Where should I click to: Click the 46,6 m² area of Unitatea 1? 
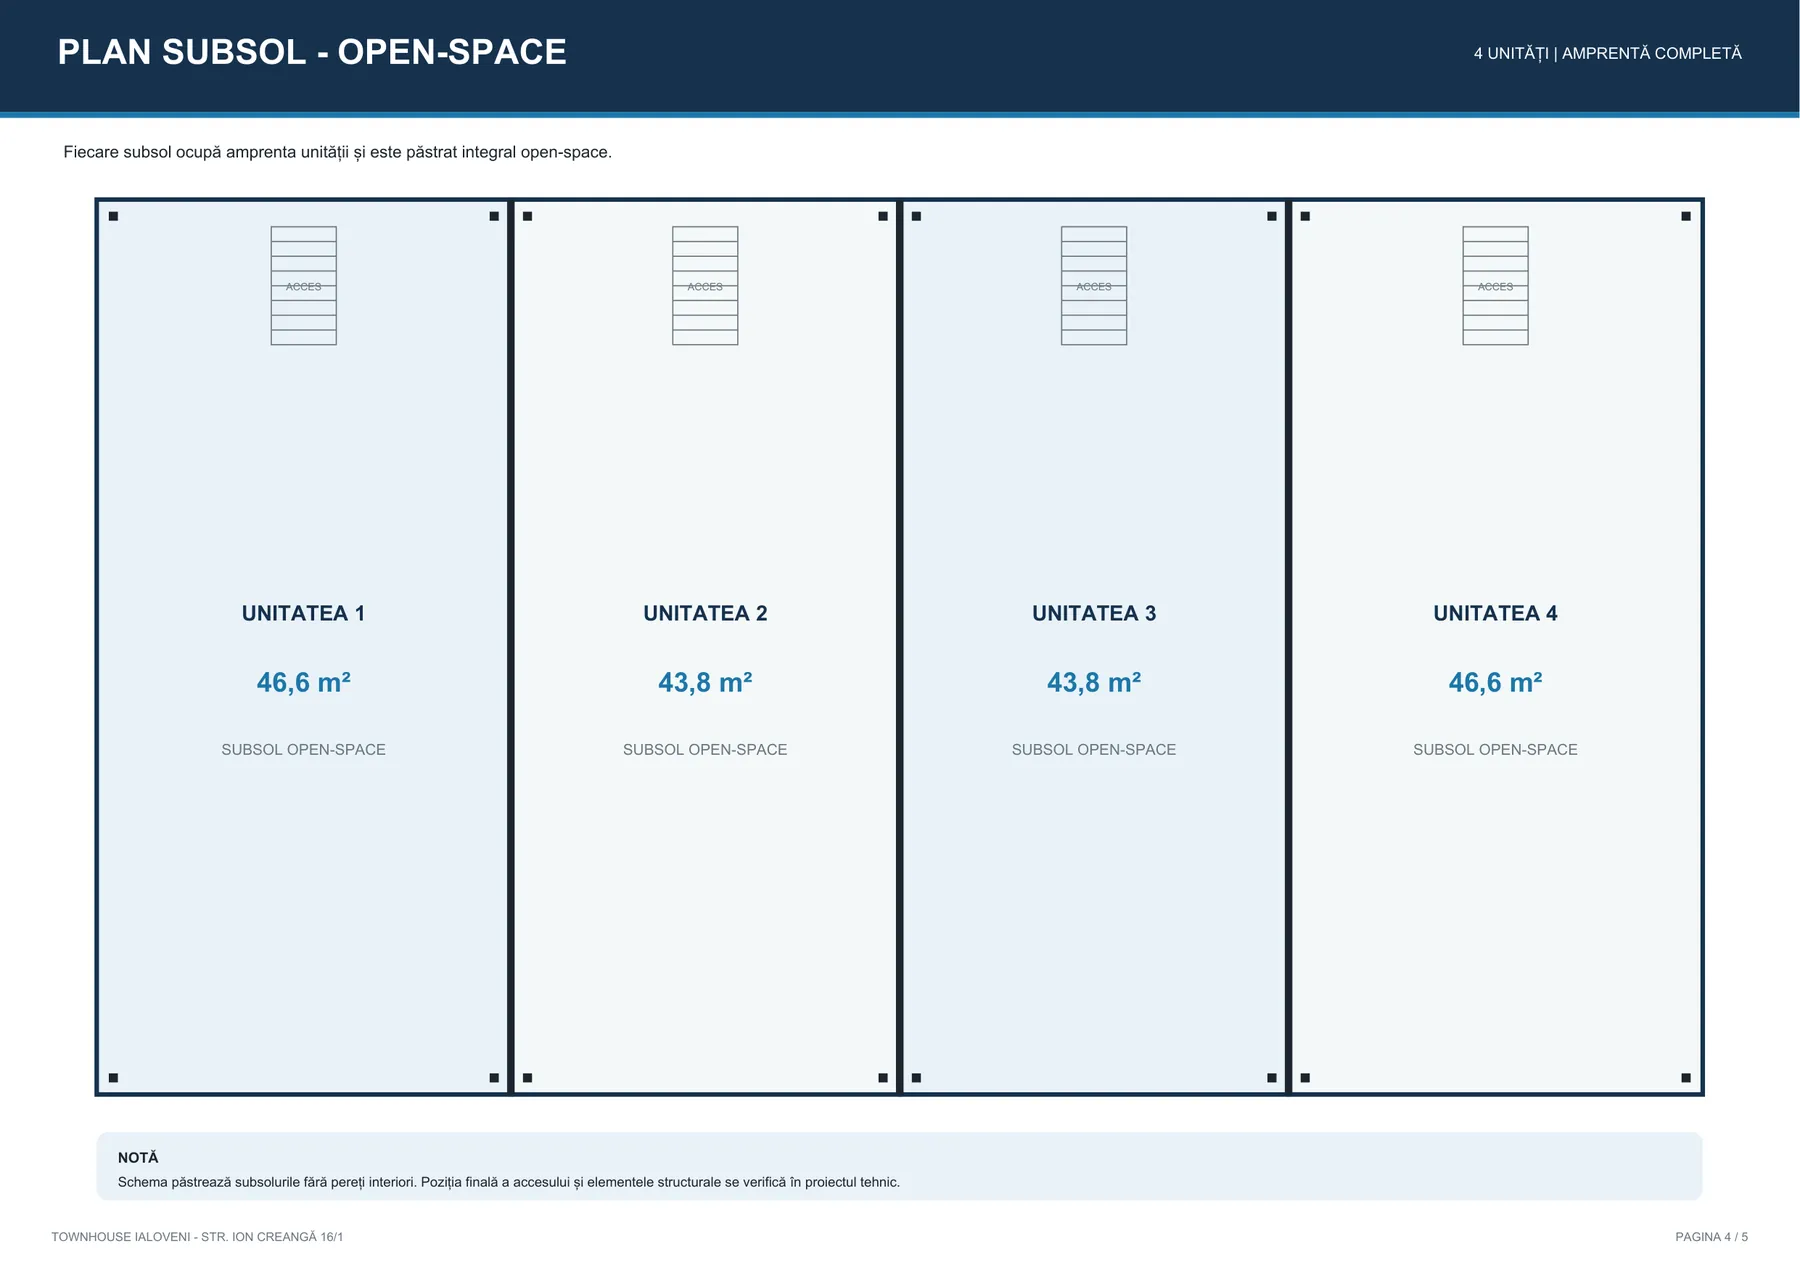click(303, 682)
